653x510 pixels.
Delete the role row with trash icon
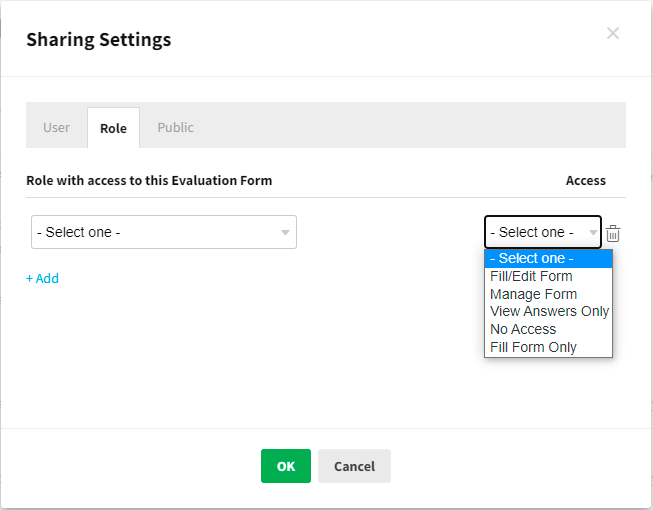613,233
